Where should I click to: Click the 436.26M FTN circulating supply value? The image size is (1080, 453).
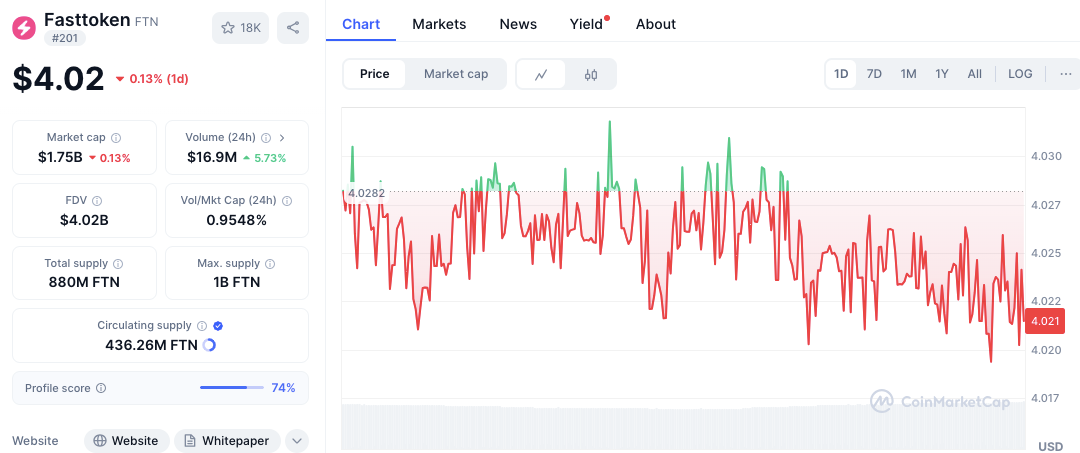point(152,345)
